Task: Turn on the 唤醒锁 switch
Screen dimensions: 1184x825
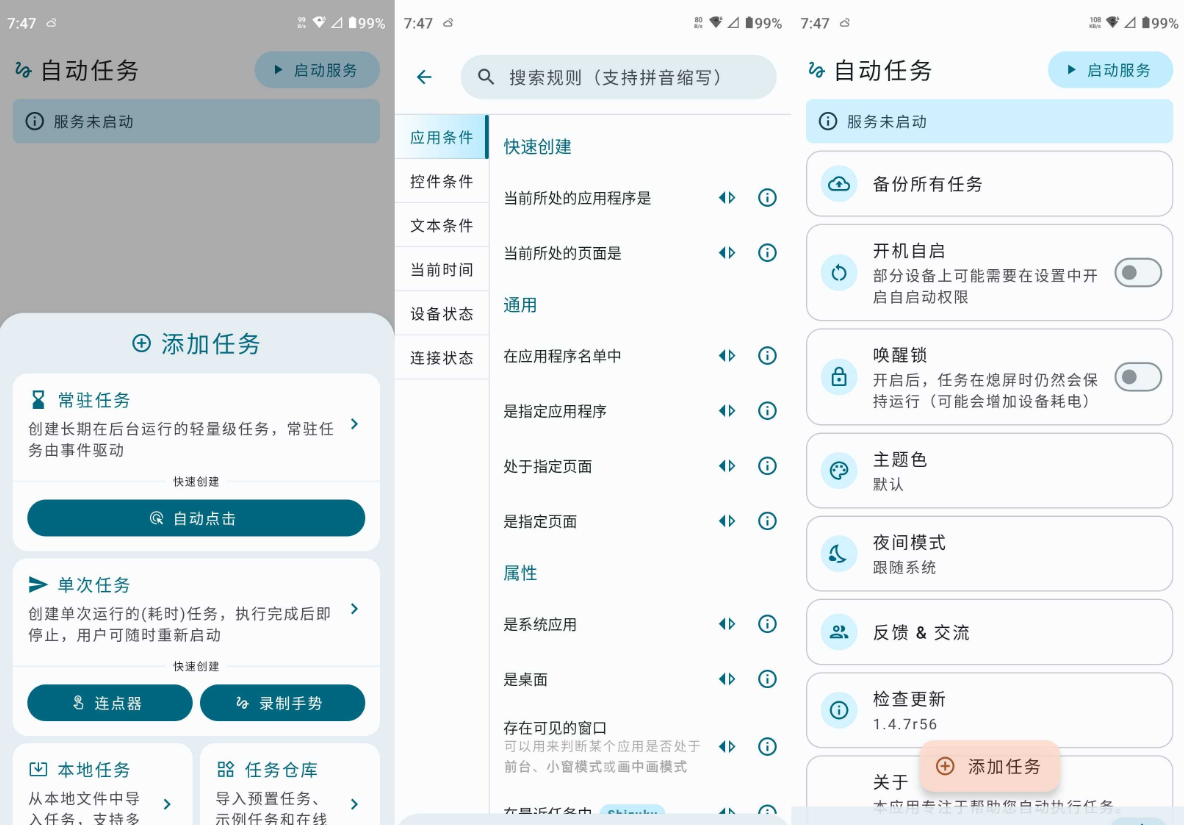Action: coord(1138,377)
